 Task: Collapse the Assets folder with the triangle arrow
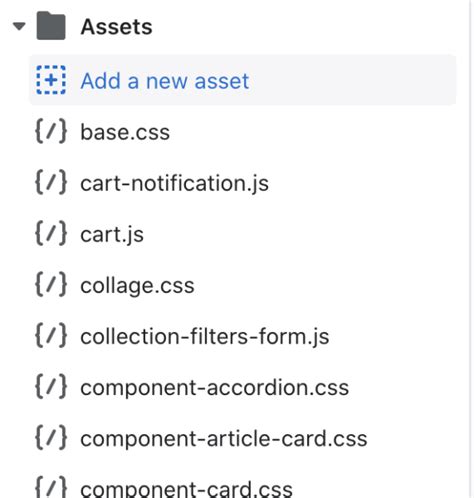(x=19, y=26)
